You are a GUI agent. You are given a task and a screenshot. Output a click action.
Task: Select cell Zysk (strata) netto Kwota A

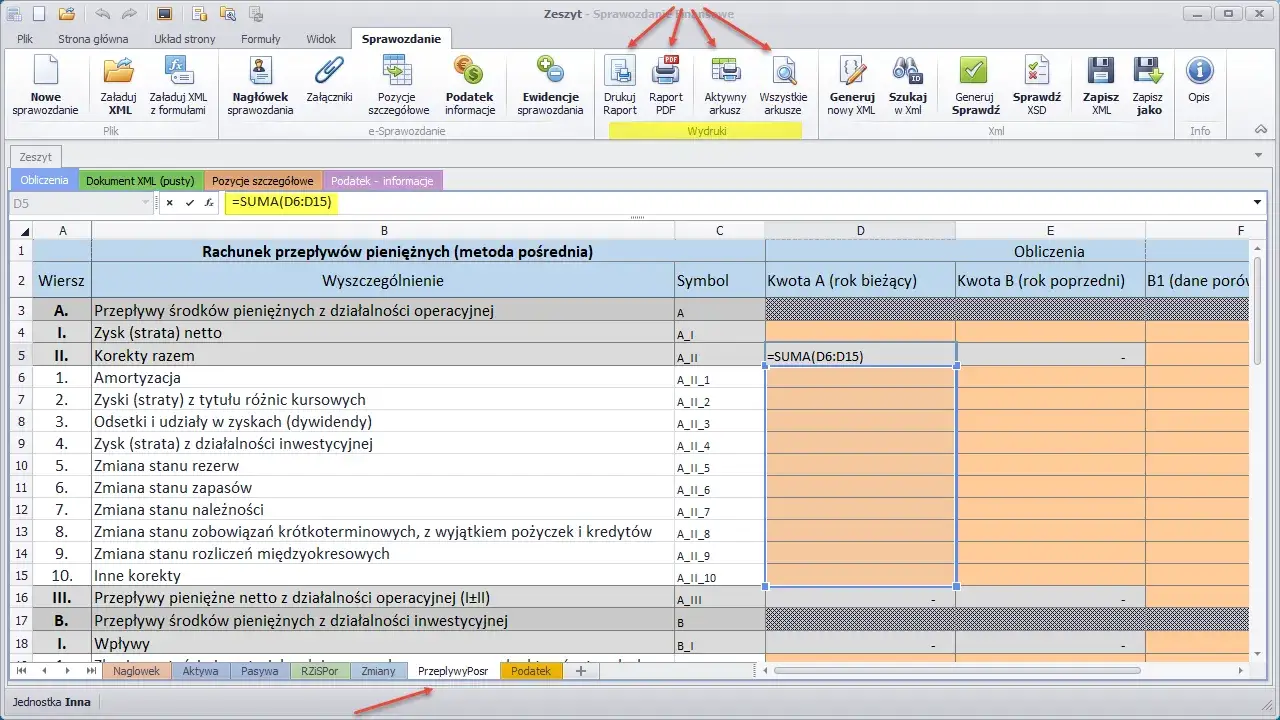coord(860,332)
